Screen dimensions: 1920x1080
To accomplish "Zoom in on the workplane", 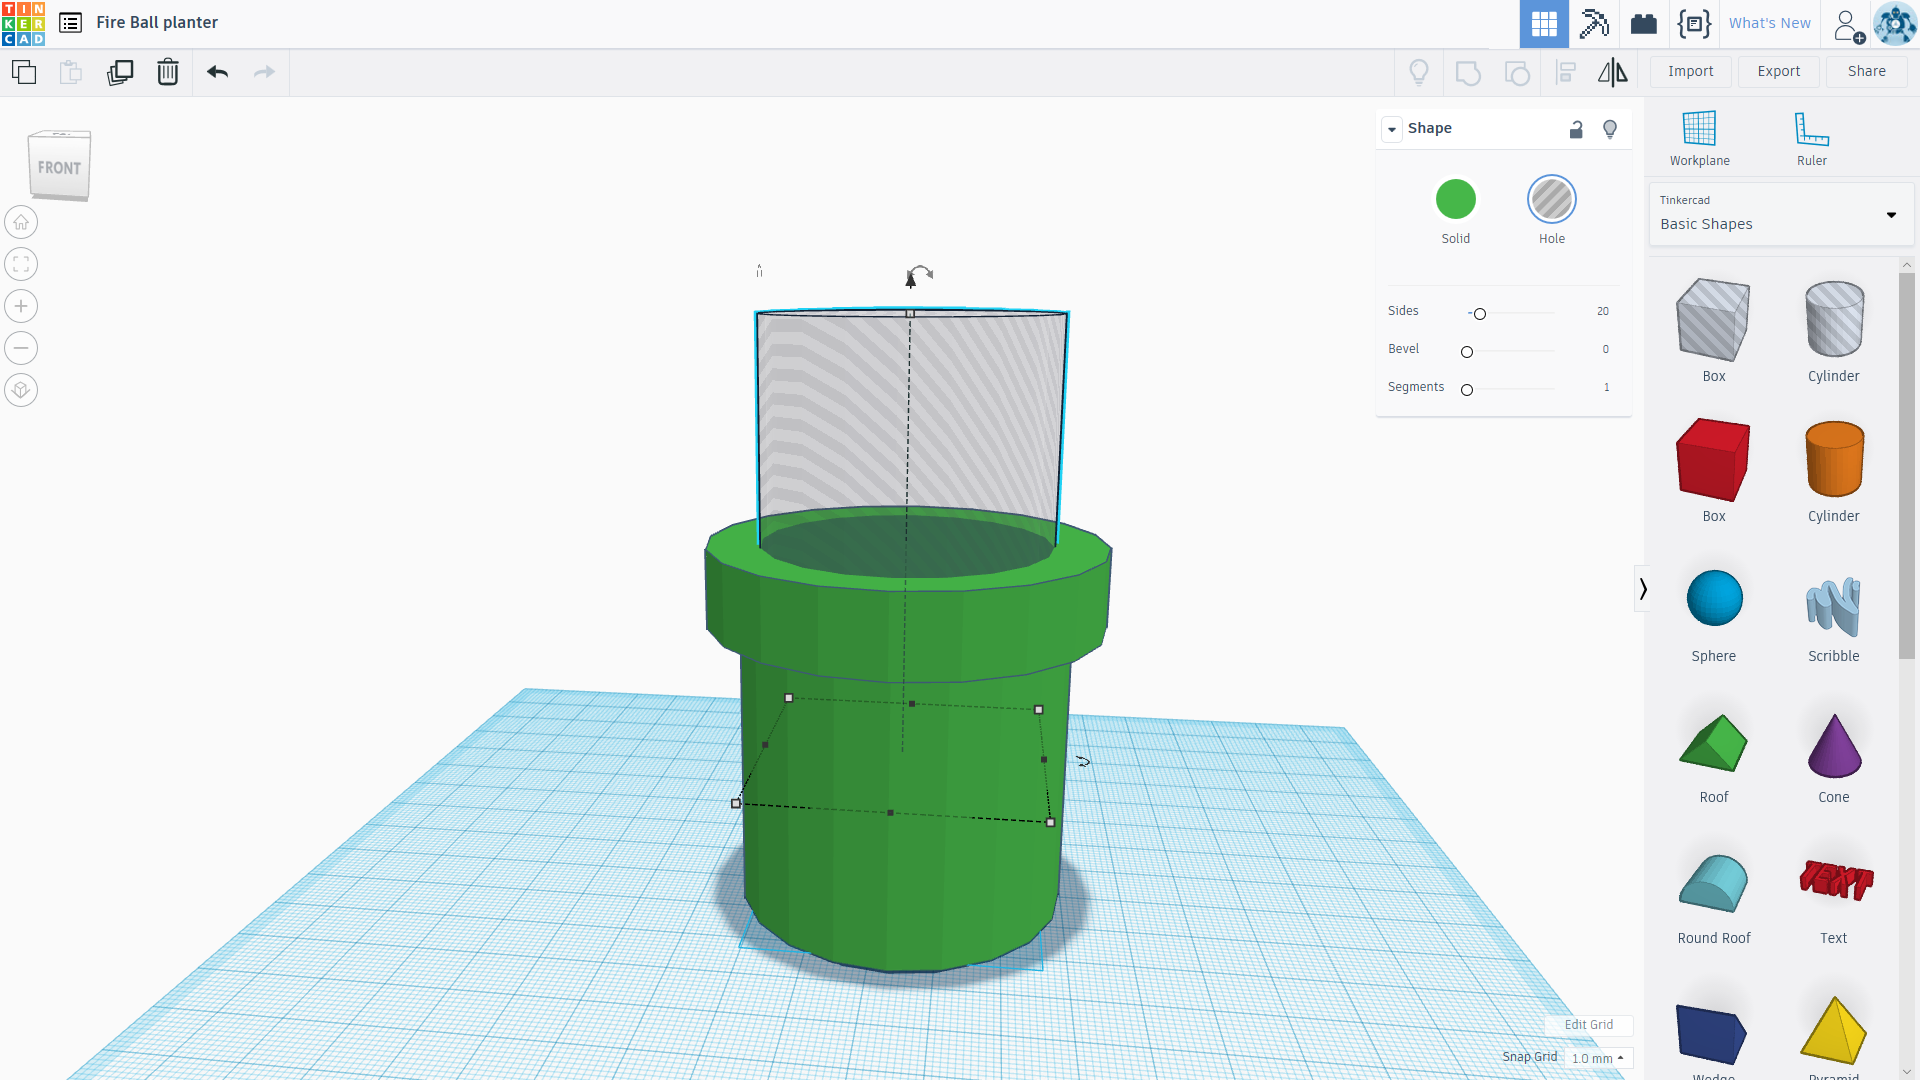I will pyautogui.click(x=21, y=306).
